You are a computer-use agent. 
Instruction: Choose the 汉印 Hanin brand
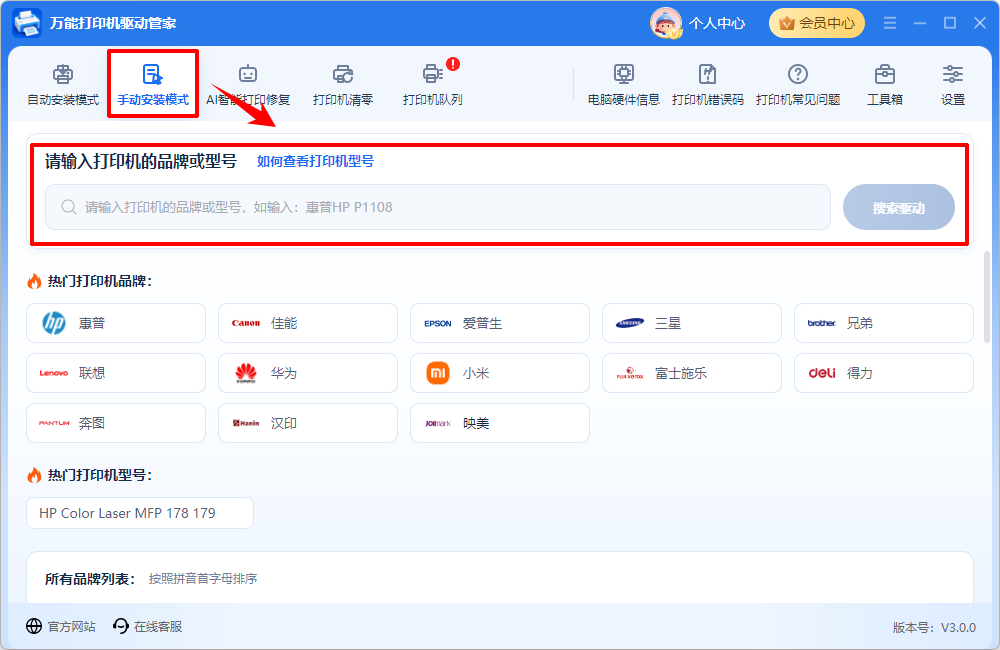(308, 423)
